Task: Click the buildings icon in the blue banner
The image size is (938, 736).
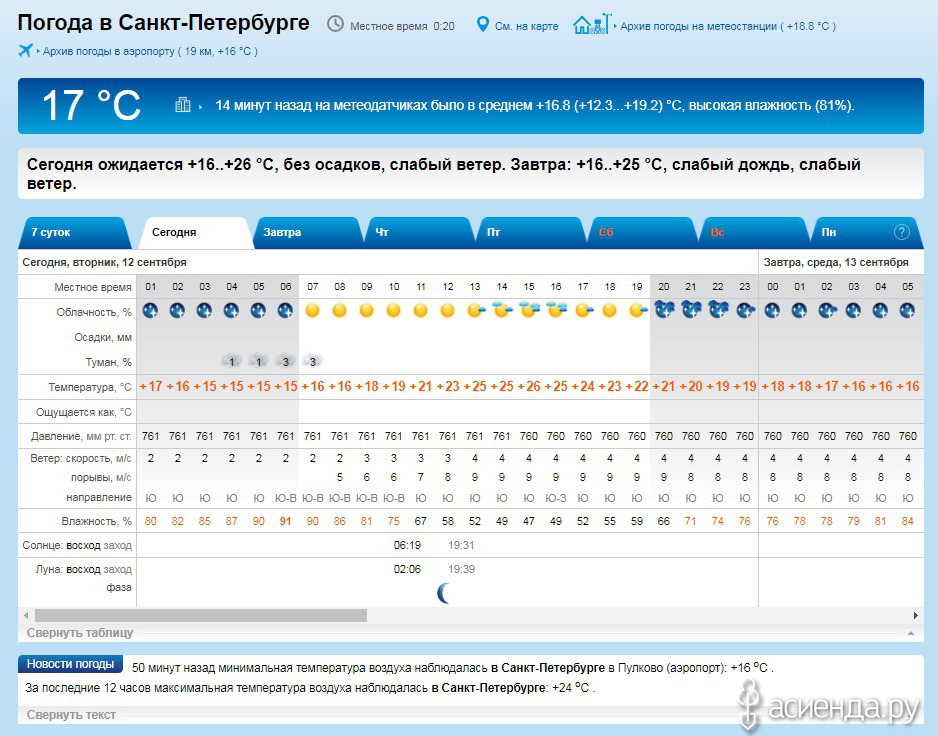Action: coord(182,105)
